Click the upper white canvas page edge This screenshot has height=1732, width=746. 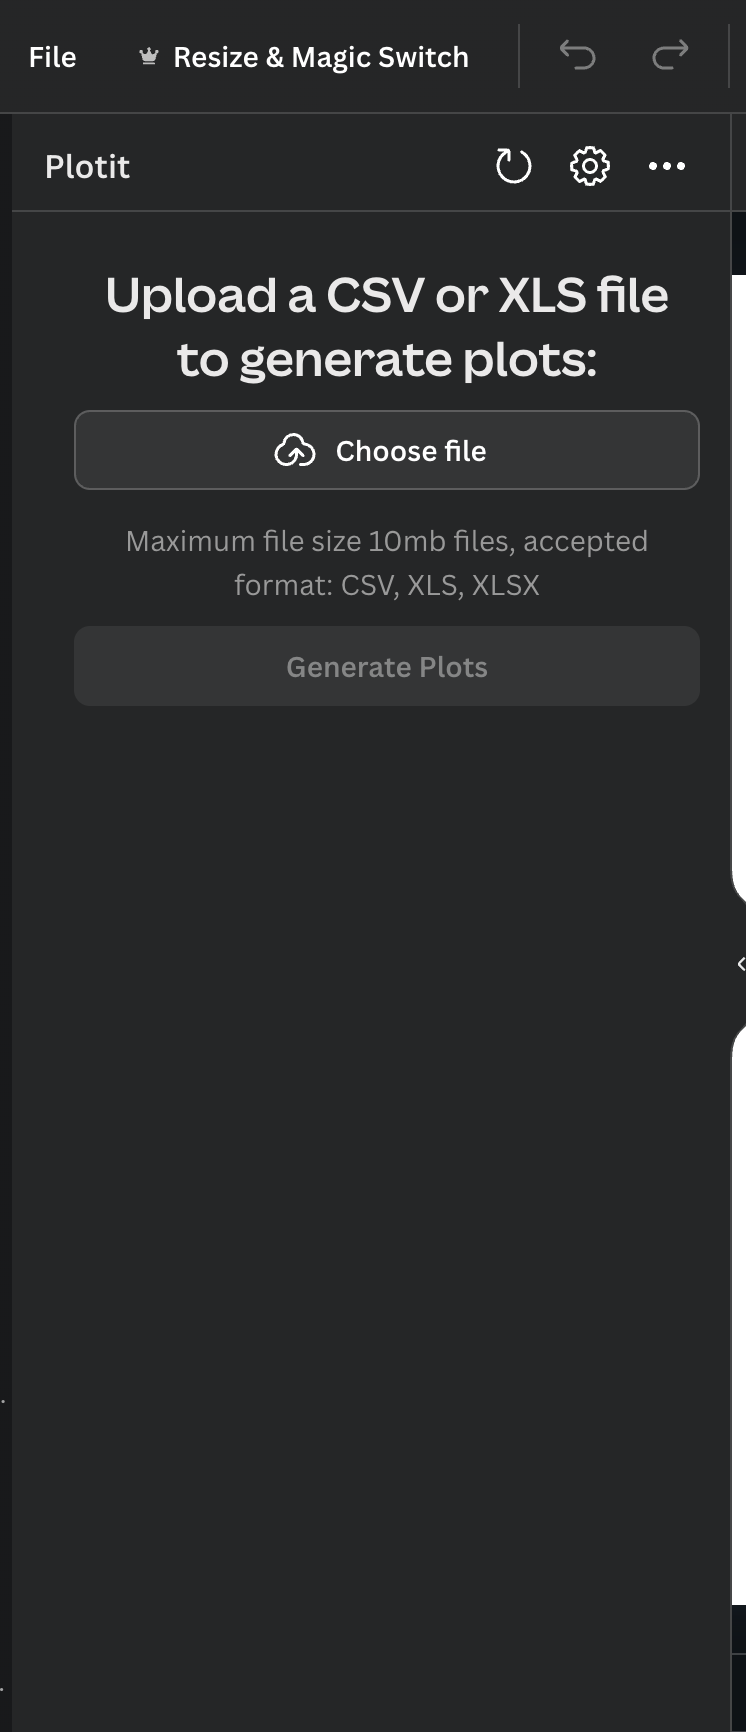pos(740,580)
